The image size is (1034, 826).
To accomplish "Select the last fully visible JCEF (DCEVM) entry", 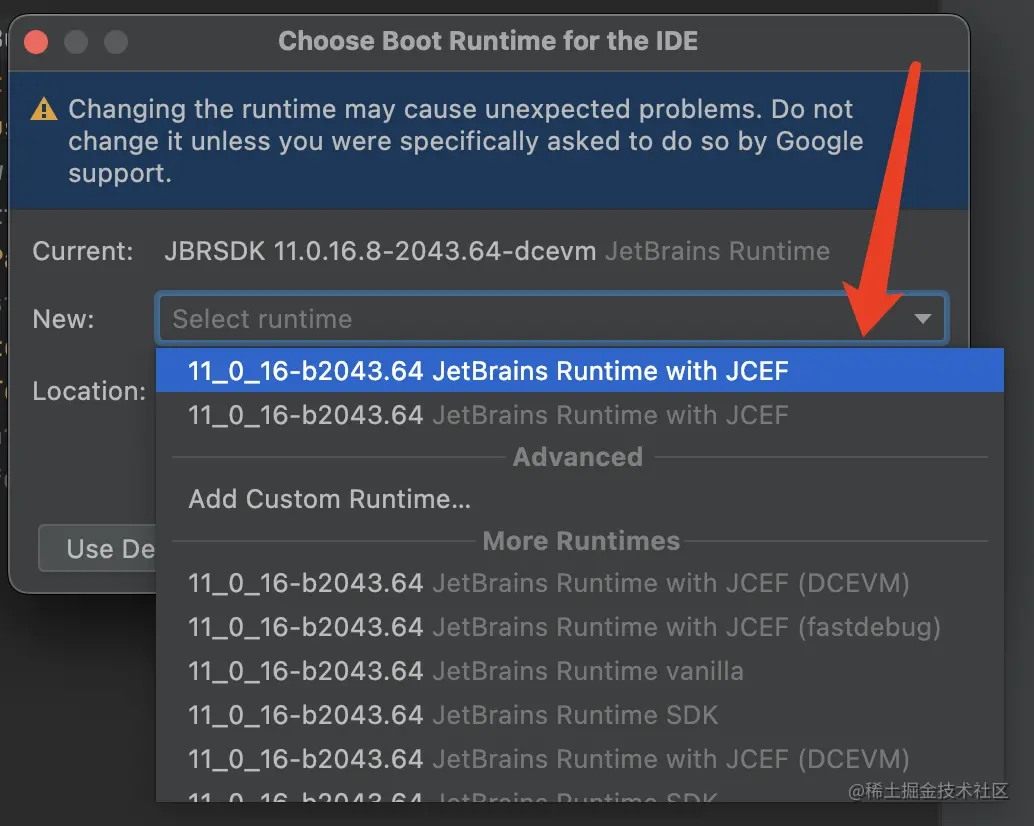I will [580, 759].
